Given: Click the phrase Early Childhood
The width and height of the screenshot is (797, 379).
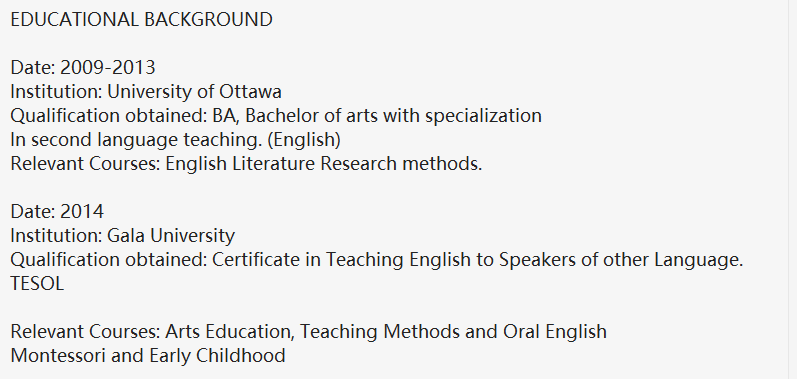Looking at the screenshot, I should (218, 356).
